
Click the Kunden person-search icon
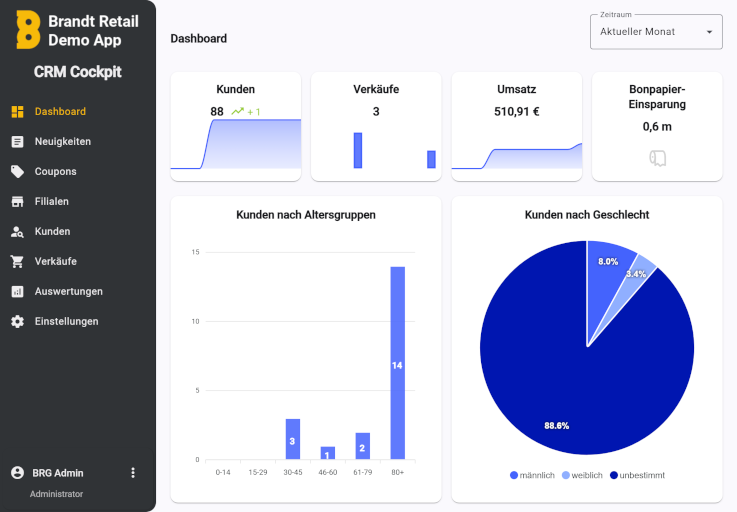[17, 232]
